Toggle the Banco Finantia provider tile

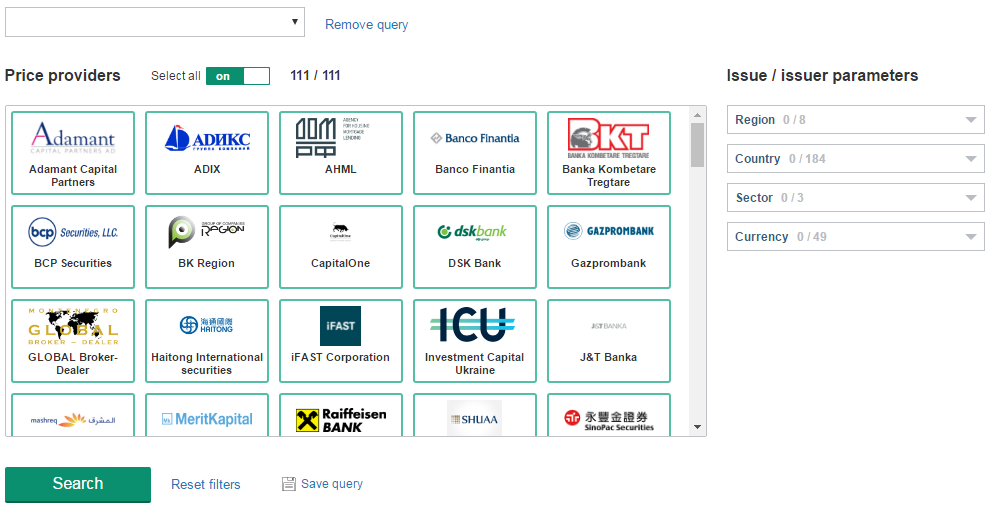(x=475, y=153)
